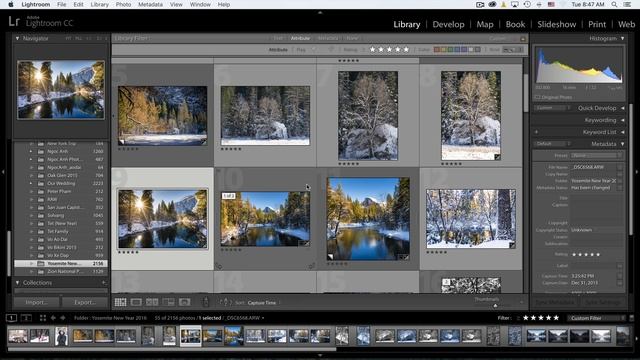Viewport: 640px width, 360px height.
Task: Click the filmstrip grid shortcut icon
Action: click(x=42, y=318)
